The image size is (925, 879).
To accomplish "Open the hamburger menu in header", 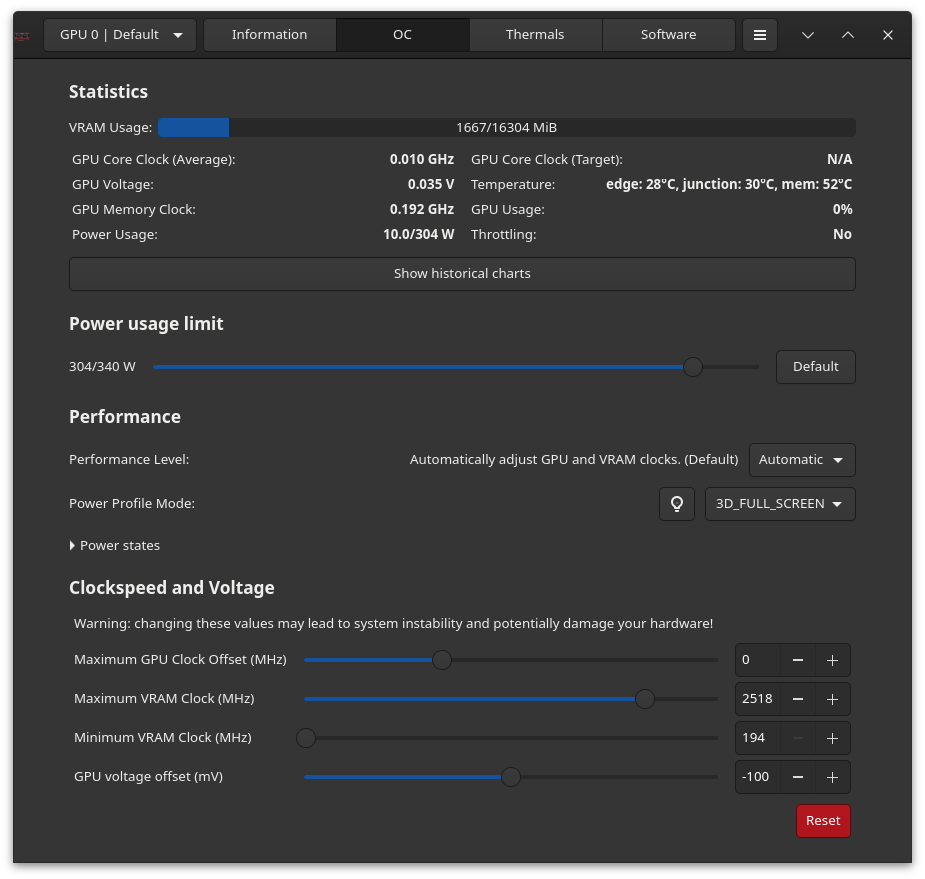I will coord(760,35).
